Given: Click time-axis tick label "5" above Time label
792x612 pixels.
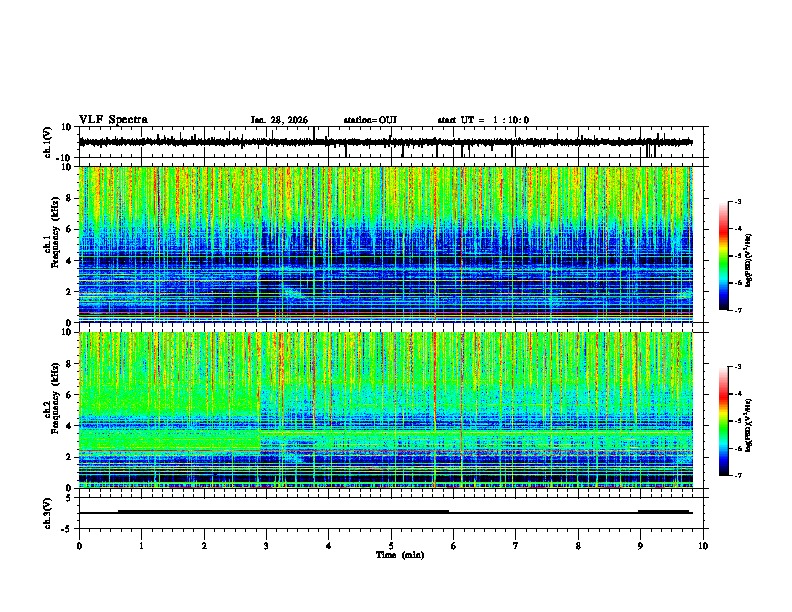Looking at the screenshot, I should coord(391,546).
